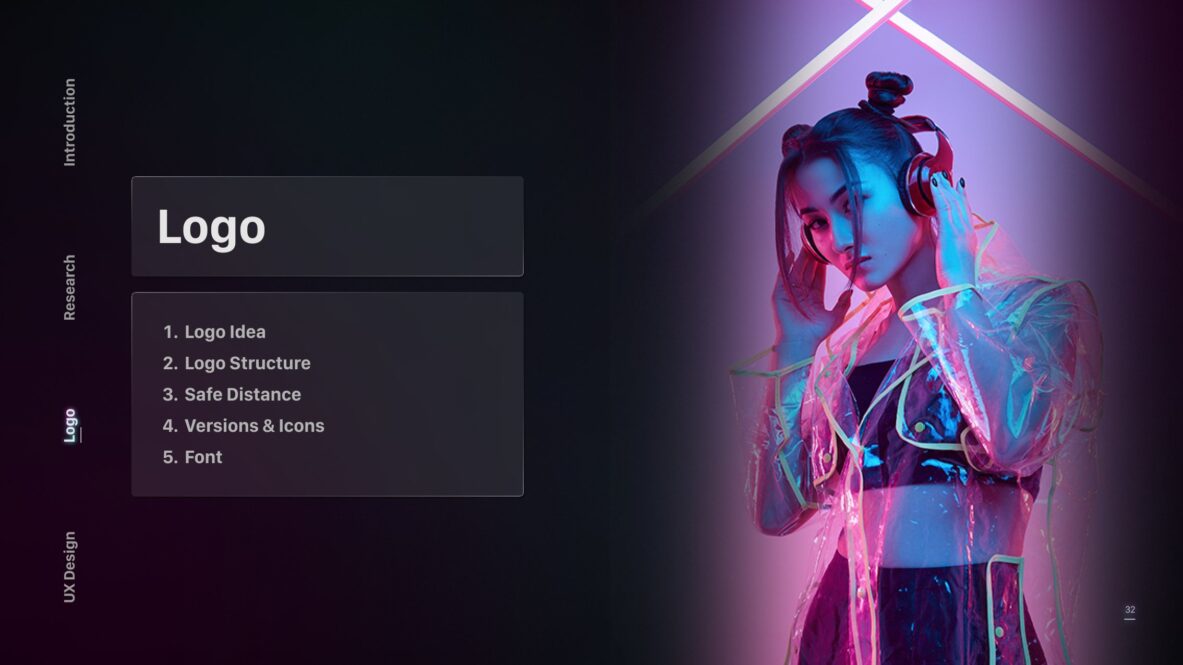Screen dimensions: 1183x665
Task: Click the number 5 list marker
Action: [170, 457]
